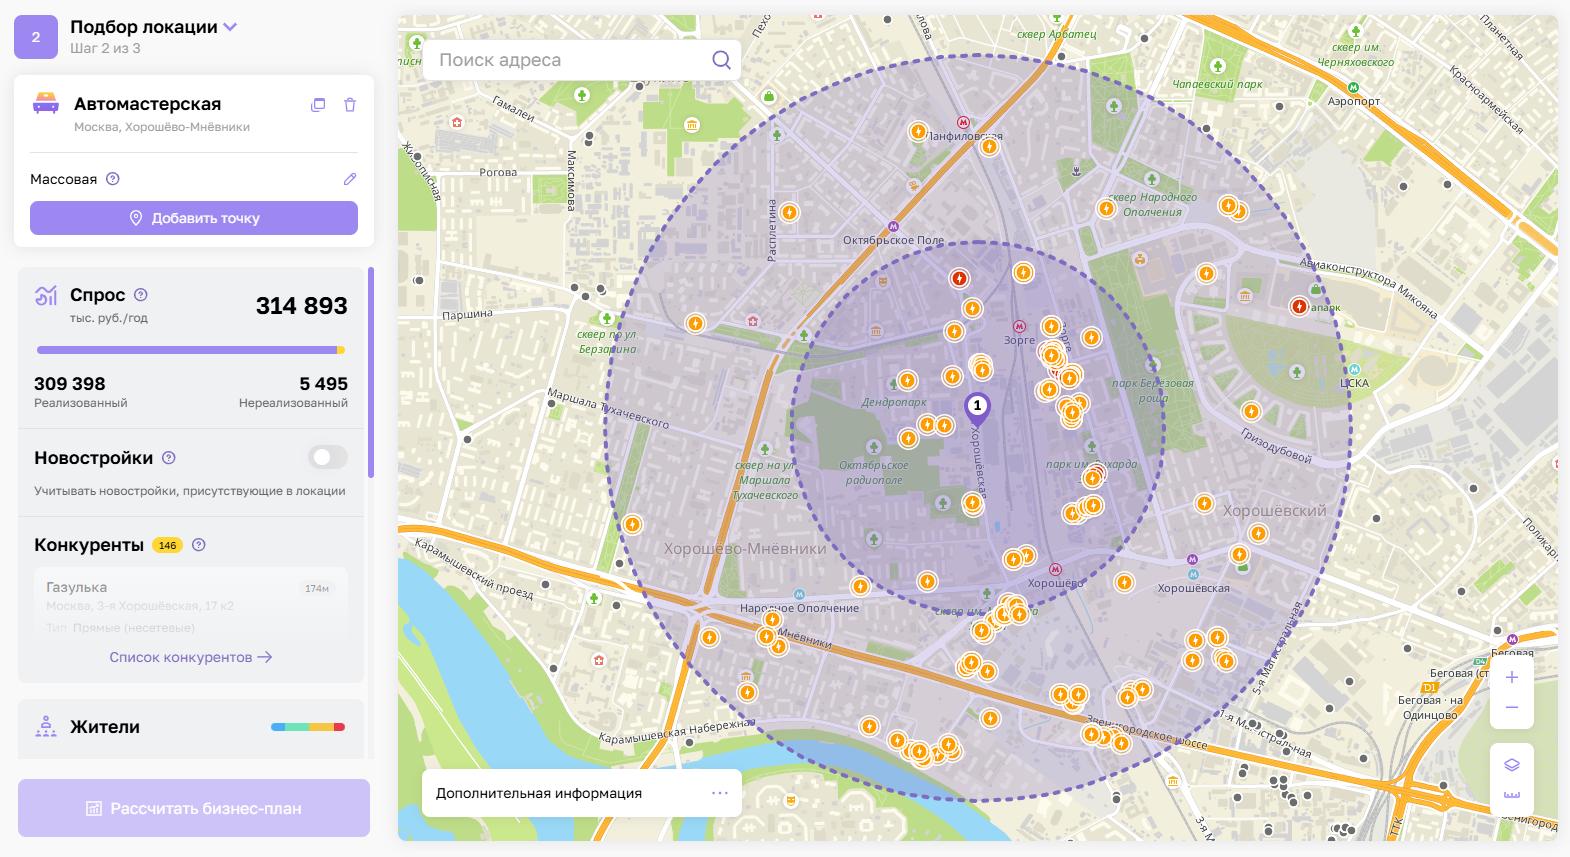
Task: Open Список конкурентов link
Action: (x=191, y=657)
